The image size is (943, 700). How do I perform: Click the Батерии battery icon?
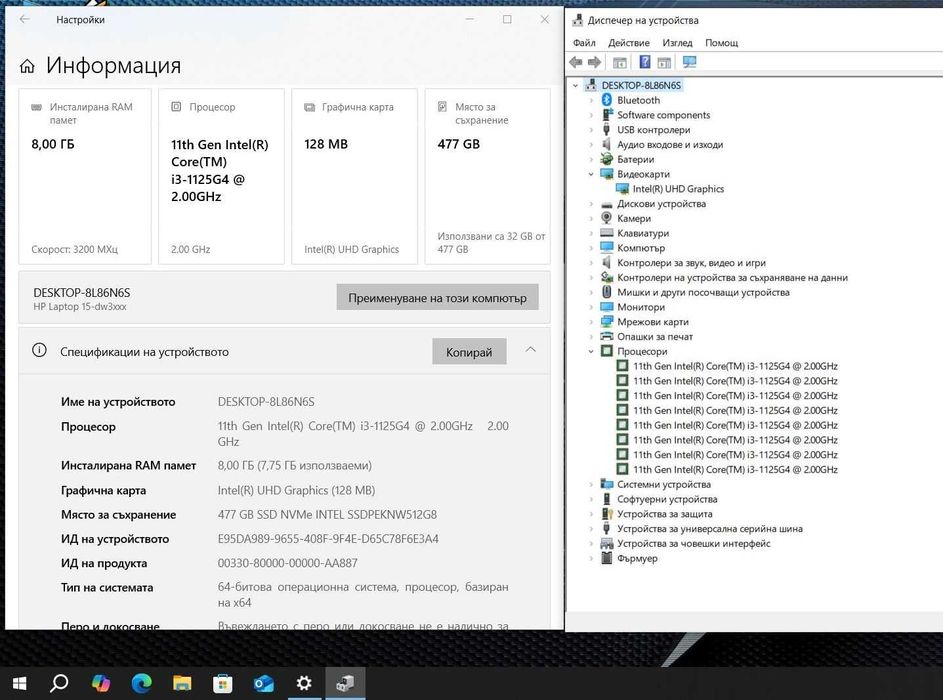[607, 159]
